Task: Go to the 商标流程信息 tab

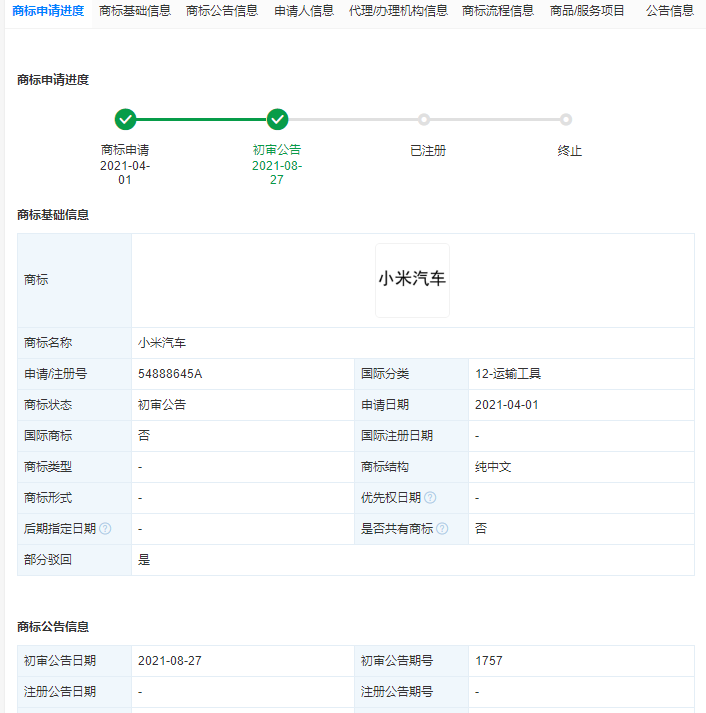Action: click(498, 11)
